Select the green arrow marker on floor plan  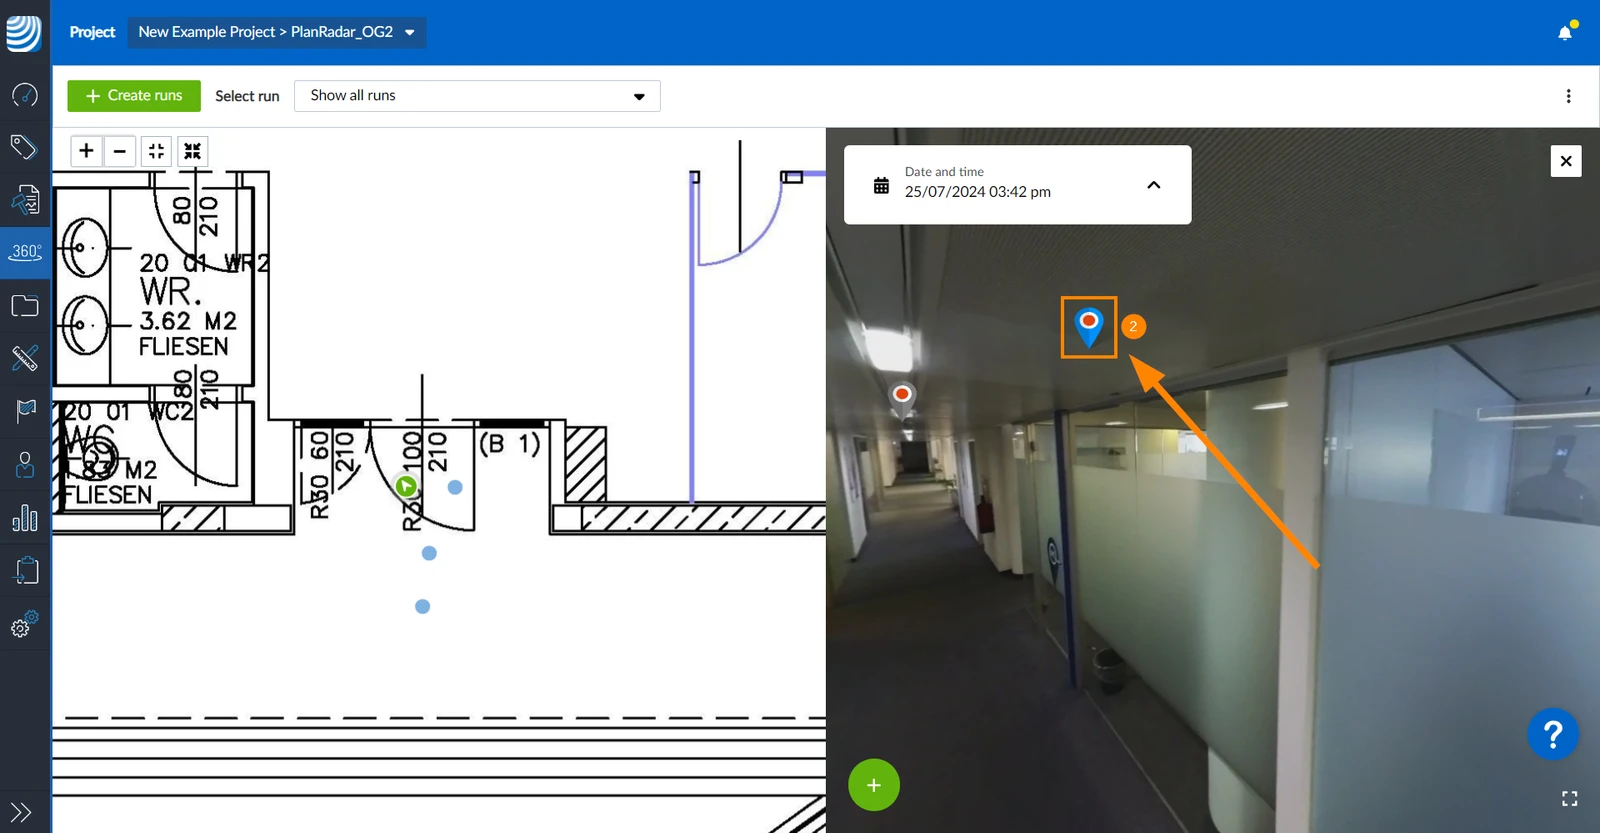point(406,486)
